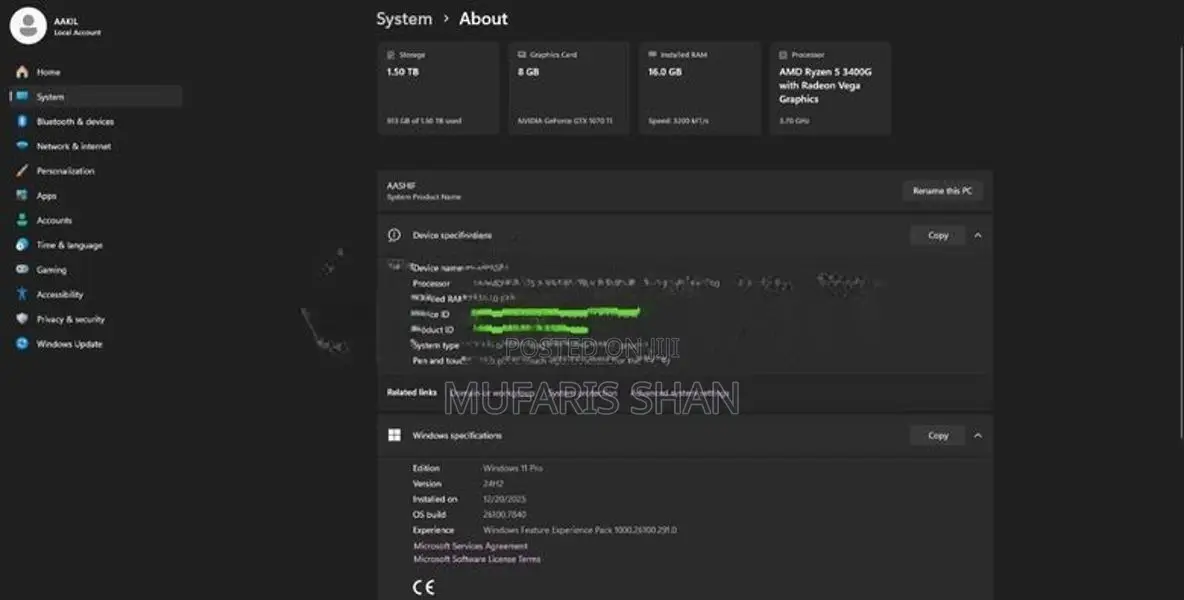Select the Installed on date value
The height and width of the screenshot is (600, 1184).
click(504, 499)
